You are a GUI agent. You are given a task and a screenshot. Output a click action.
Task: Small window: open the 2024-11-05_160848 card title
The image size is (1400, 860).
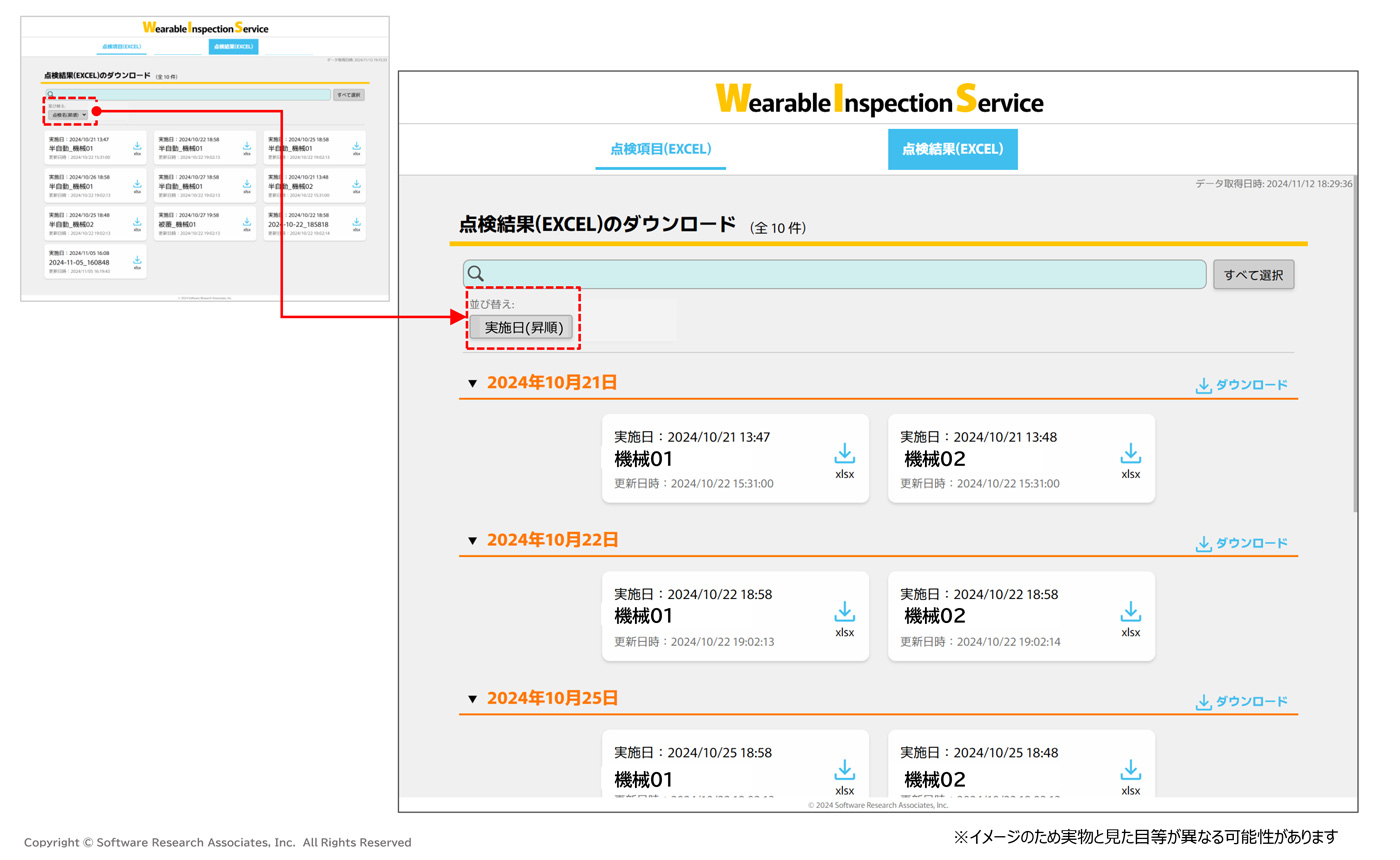[x=79, y=262]
